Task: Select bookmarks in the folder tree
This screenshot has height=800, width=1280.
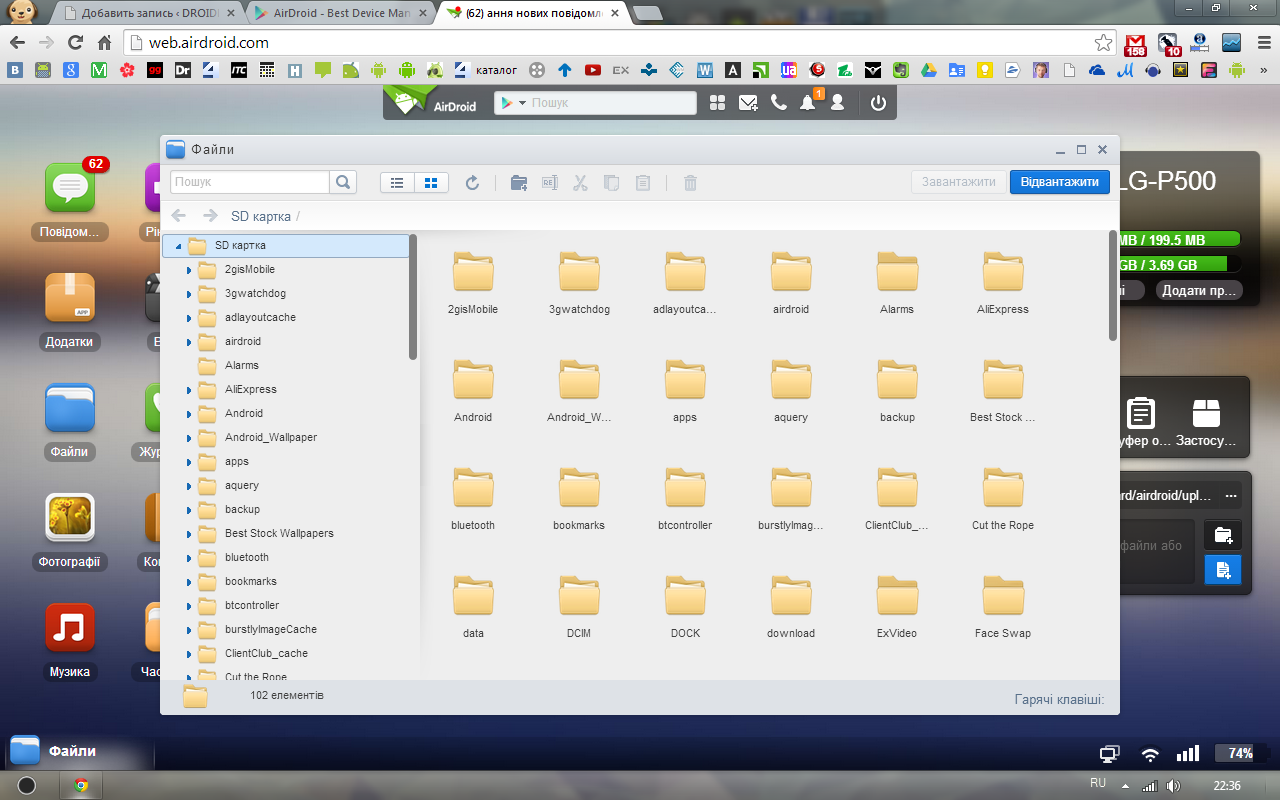Action: [x=251, y=581]
